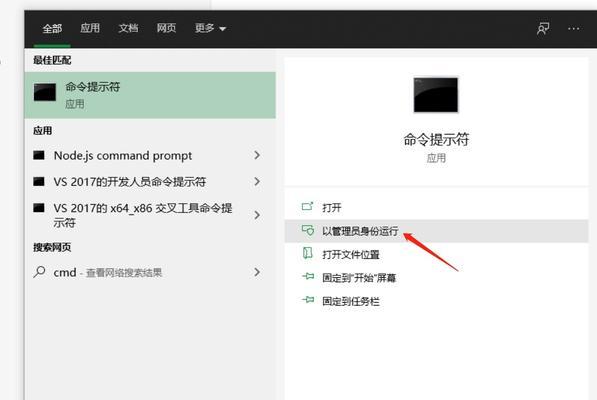Screen dimensions: 597x400
Task: Click the VS 2017的开发人员命令提示符 icon
Action: point(39,182)
